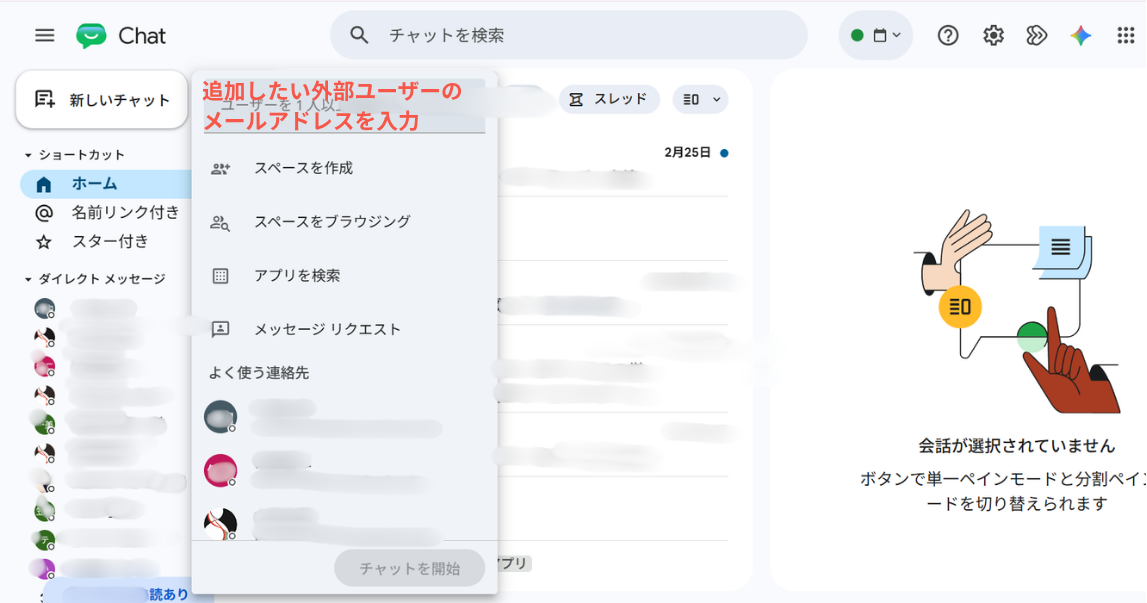Image resolution: width=1147 pixels, height=603 pixels.
Task: Open the main hamburger menu
Action: point(45,35)
